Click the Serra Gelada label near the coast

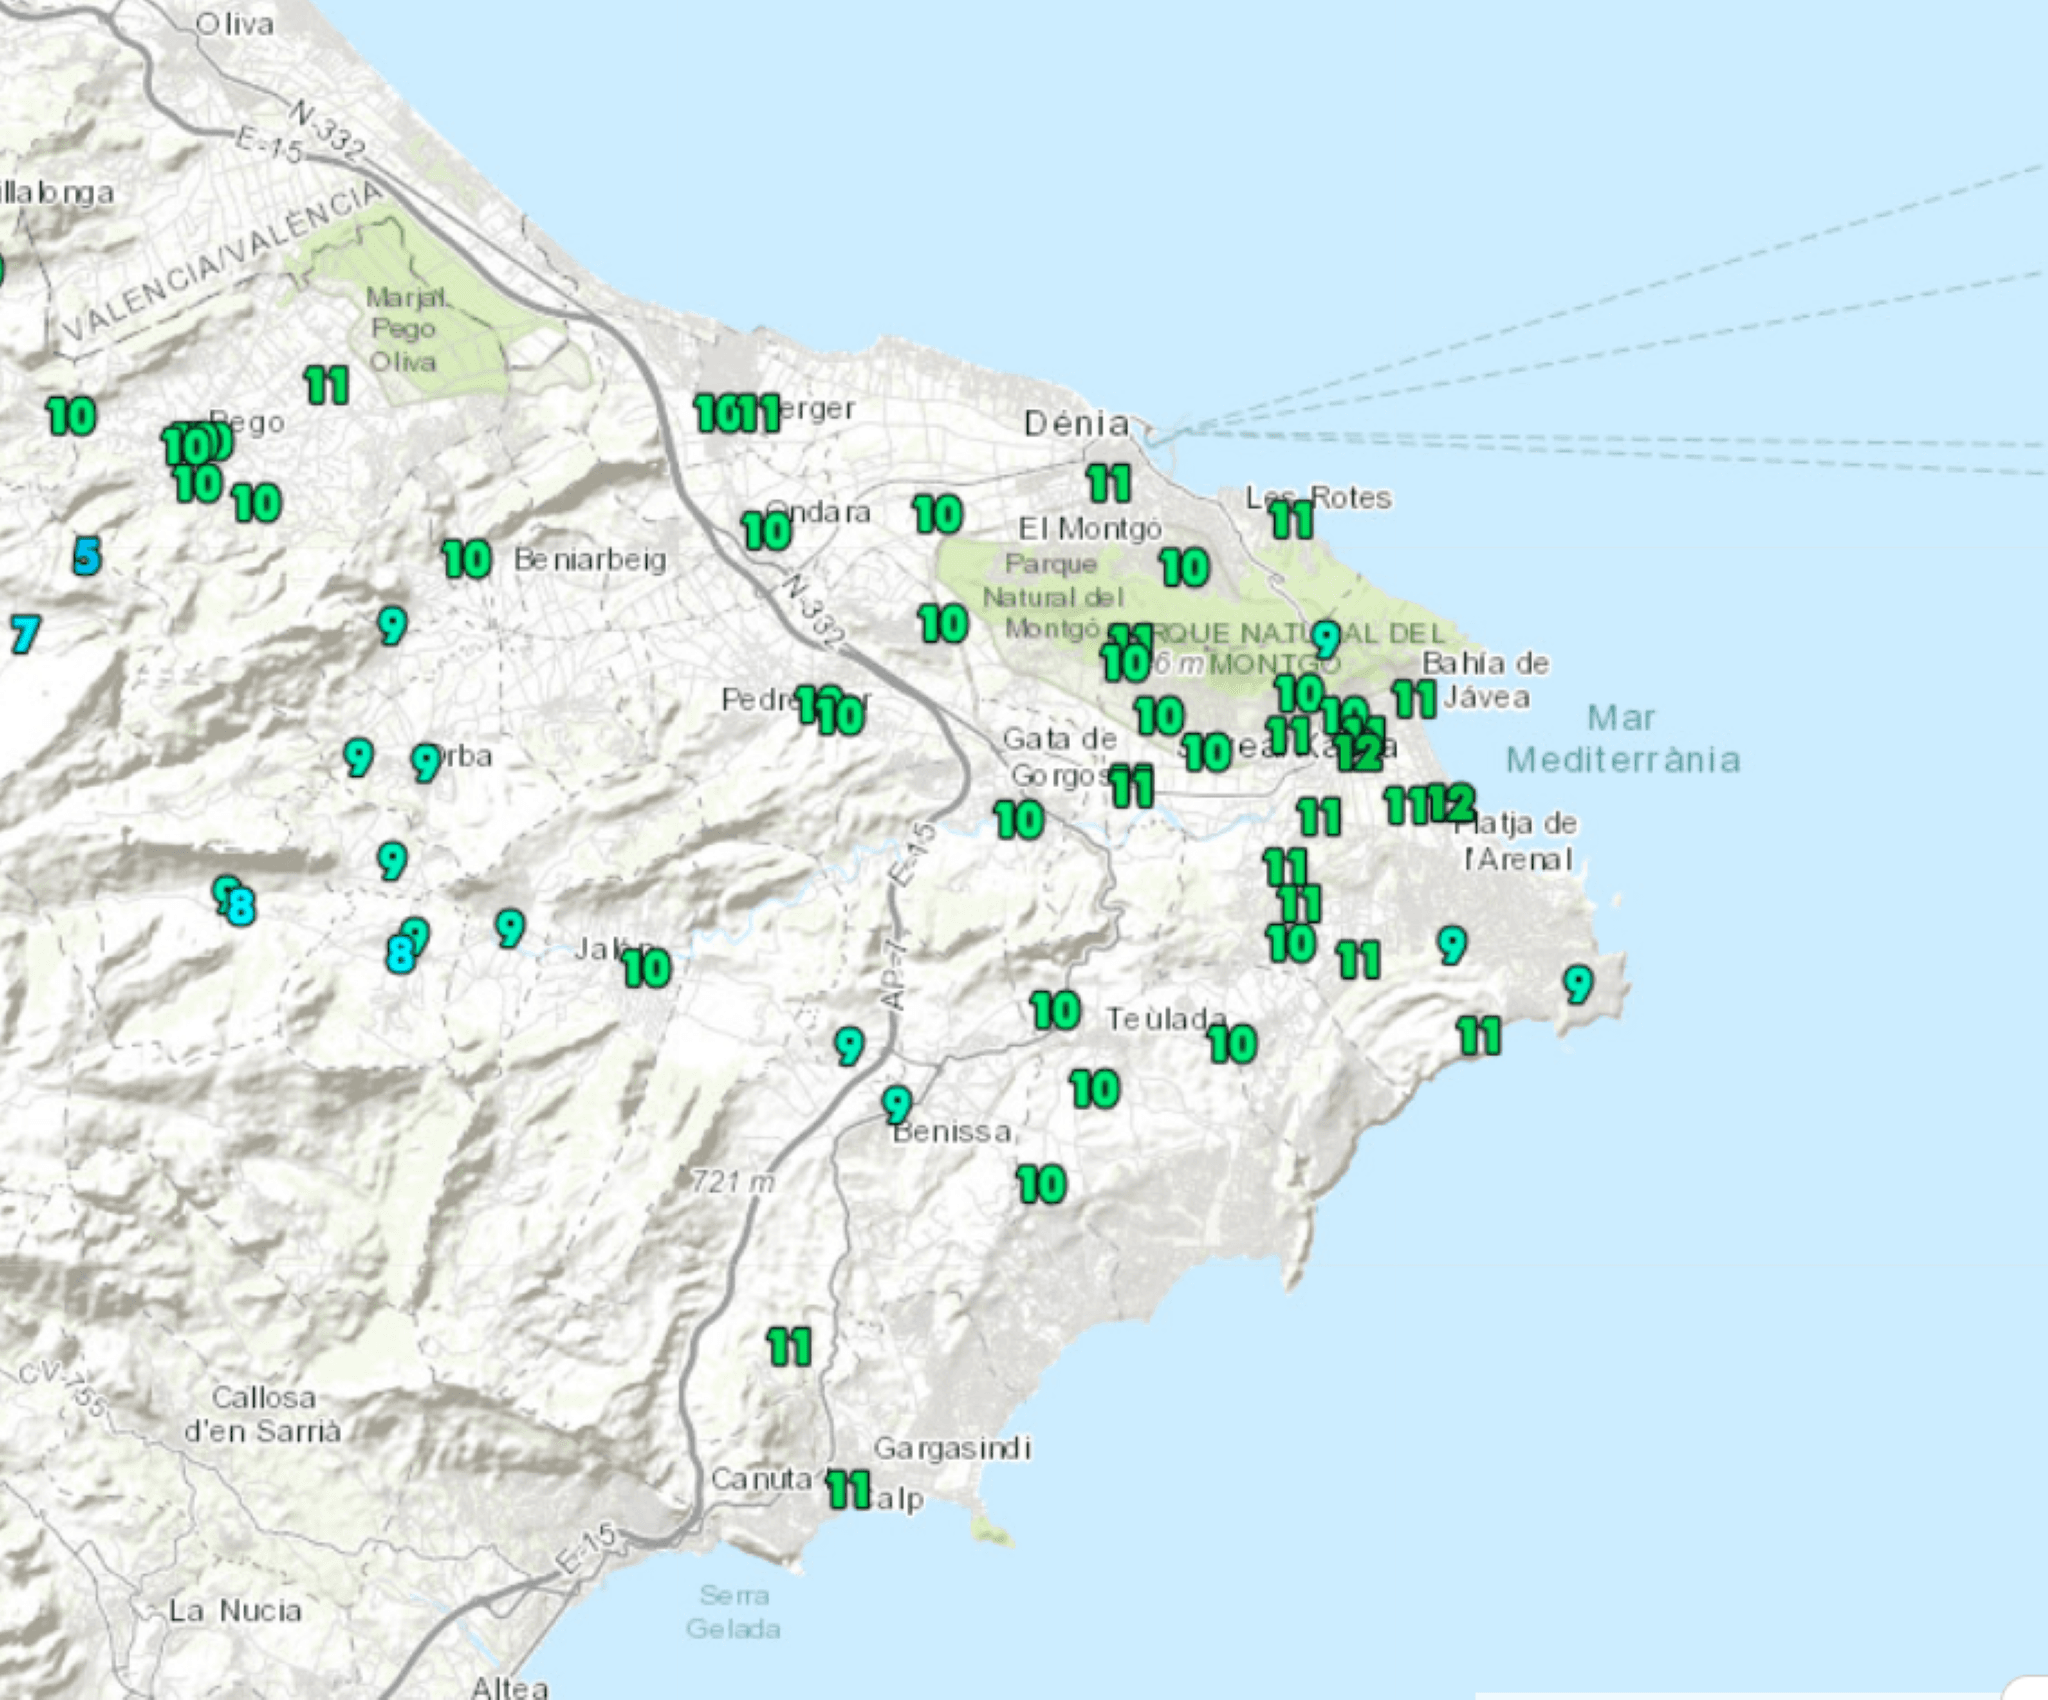point(733,1612)
